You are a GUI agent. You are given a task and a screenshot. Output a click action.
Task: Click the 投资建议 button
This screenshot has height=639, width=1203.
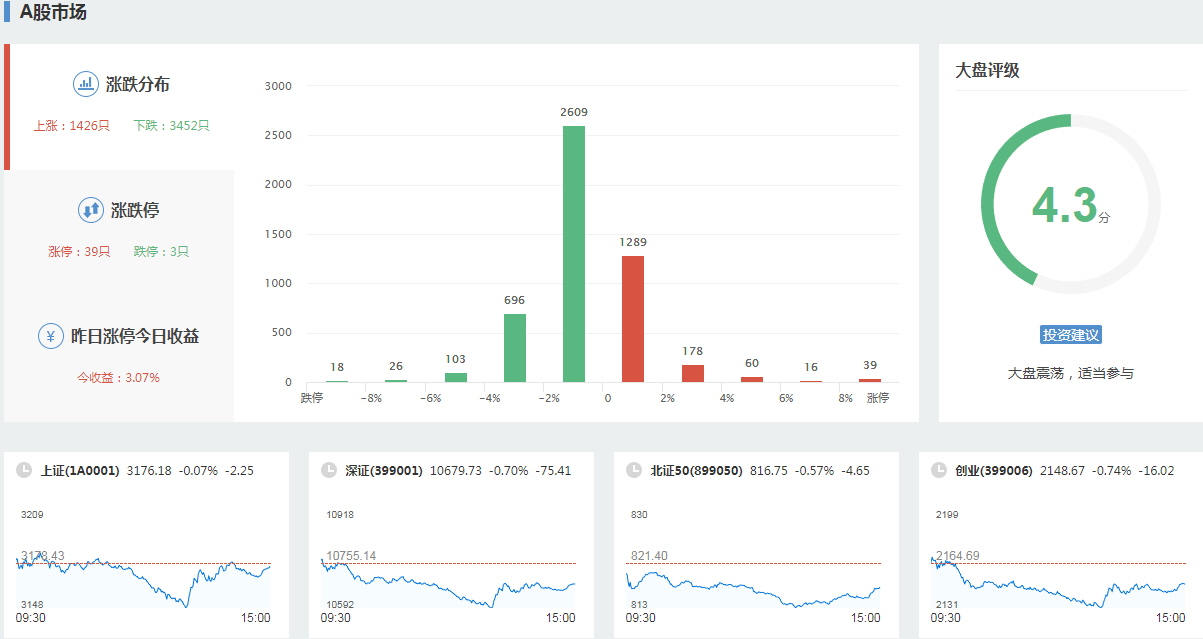coord(1070,335)
